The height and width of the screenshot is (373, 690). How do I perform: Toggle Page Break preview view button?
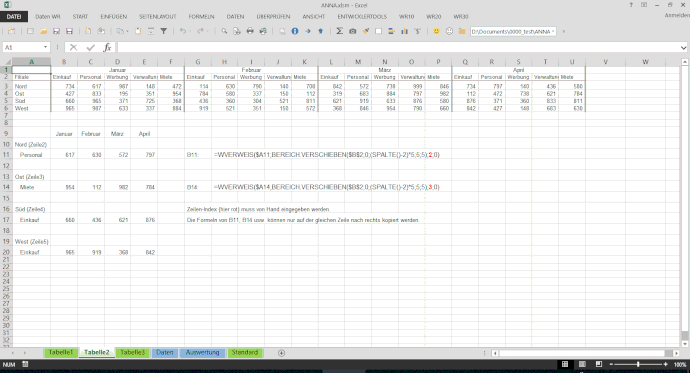click(598, 364)
